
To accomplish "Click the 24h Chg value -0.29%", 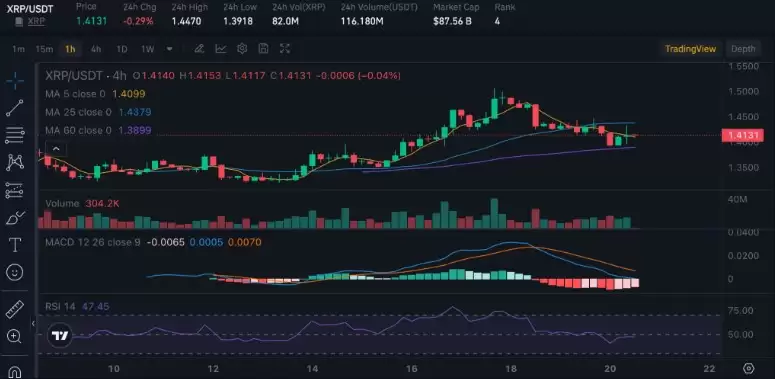I will tap(139, 21).
